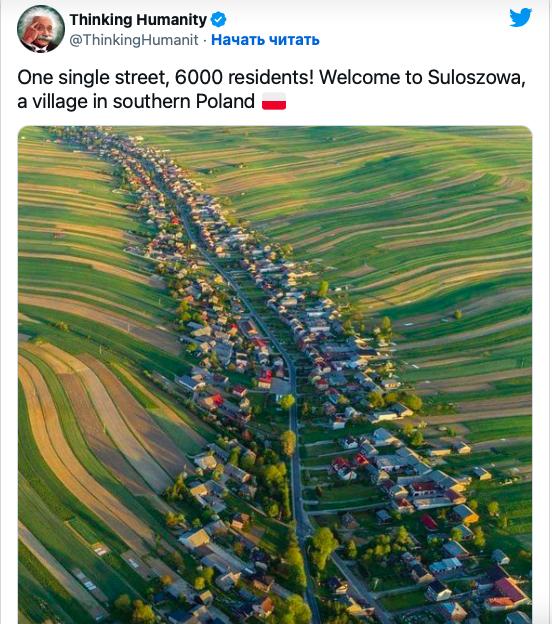This screenshot has height=624, width=552.
Task: Click the word Suloszowa in tweet
Action: 474,77
